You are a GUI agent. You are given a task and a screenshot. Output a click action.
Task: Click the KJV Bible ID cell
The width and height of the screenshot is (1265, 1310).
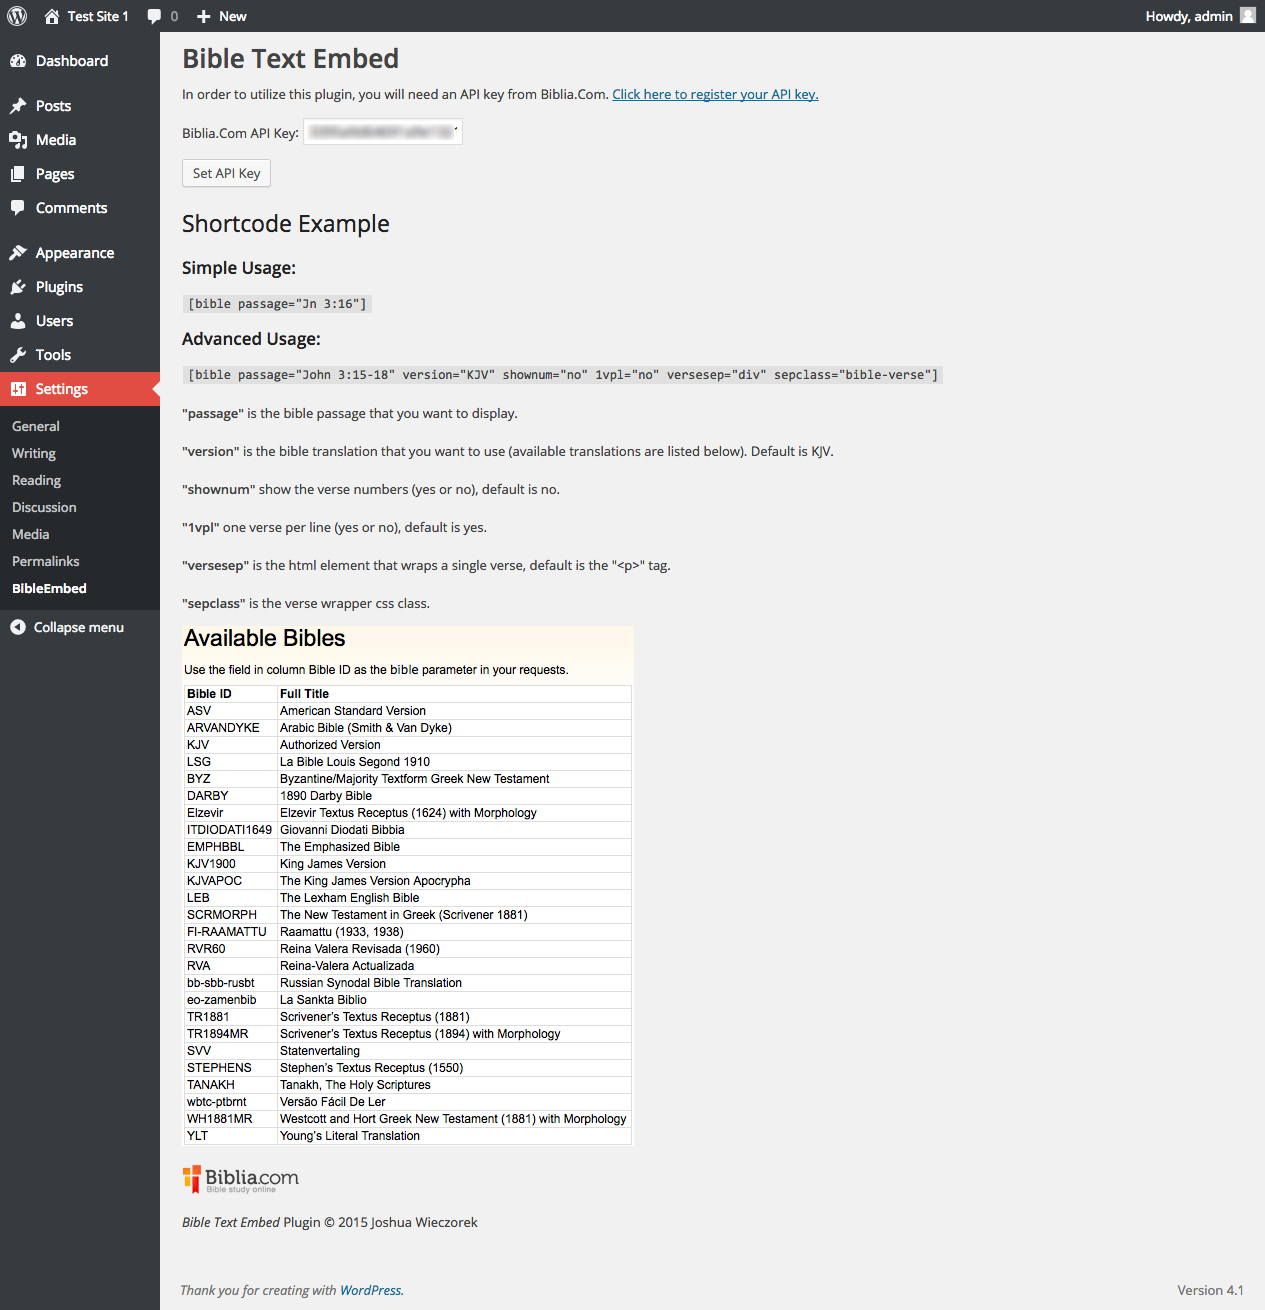[x=230, y=745]
